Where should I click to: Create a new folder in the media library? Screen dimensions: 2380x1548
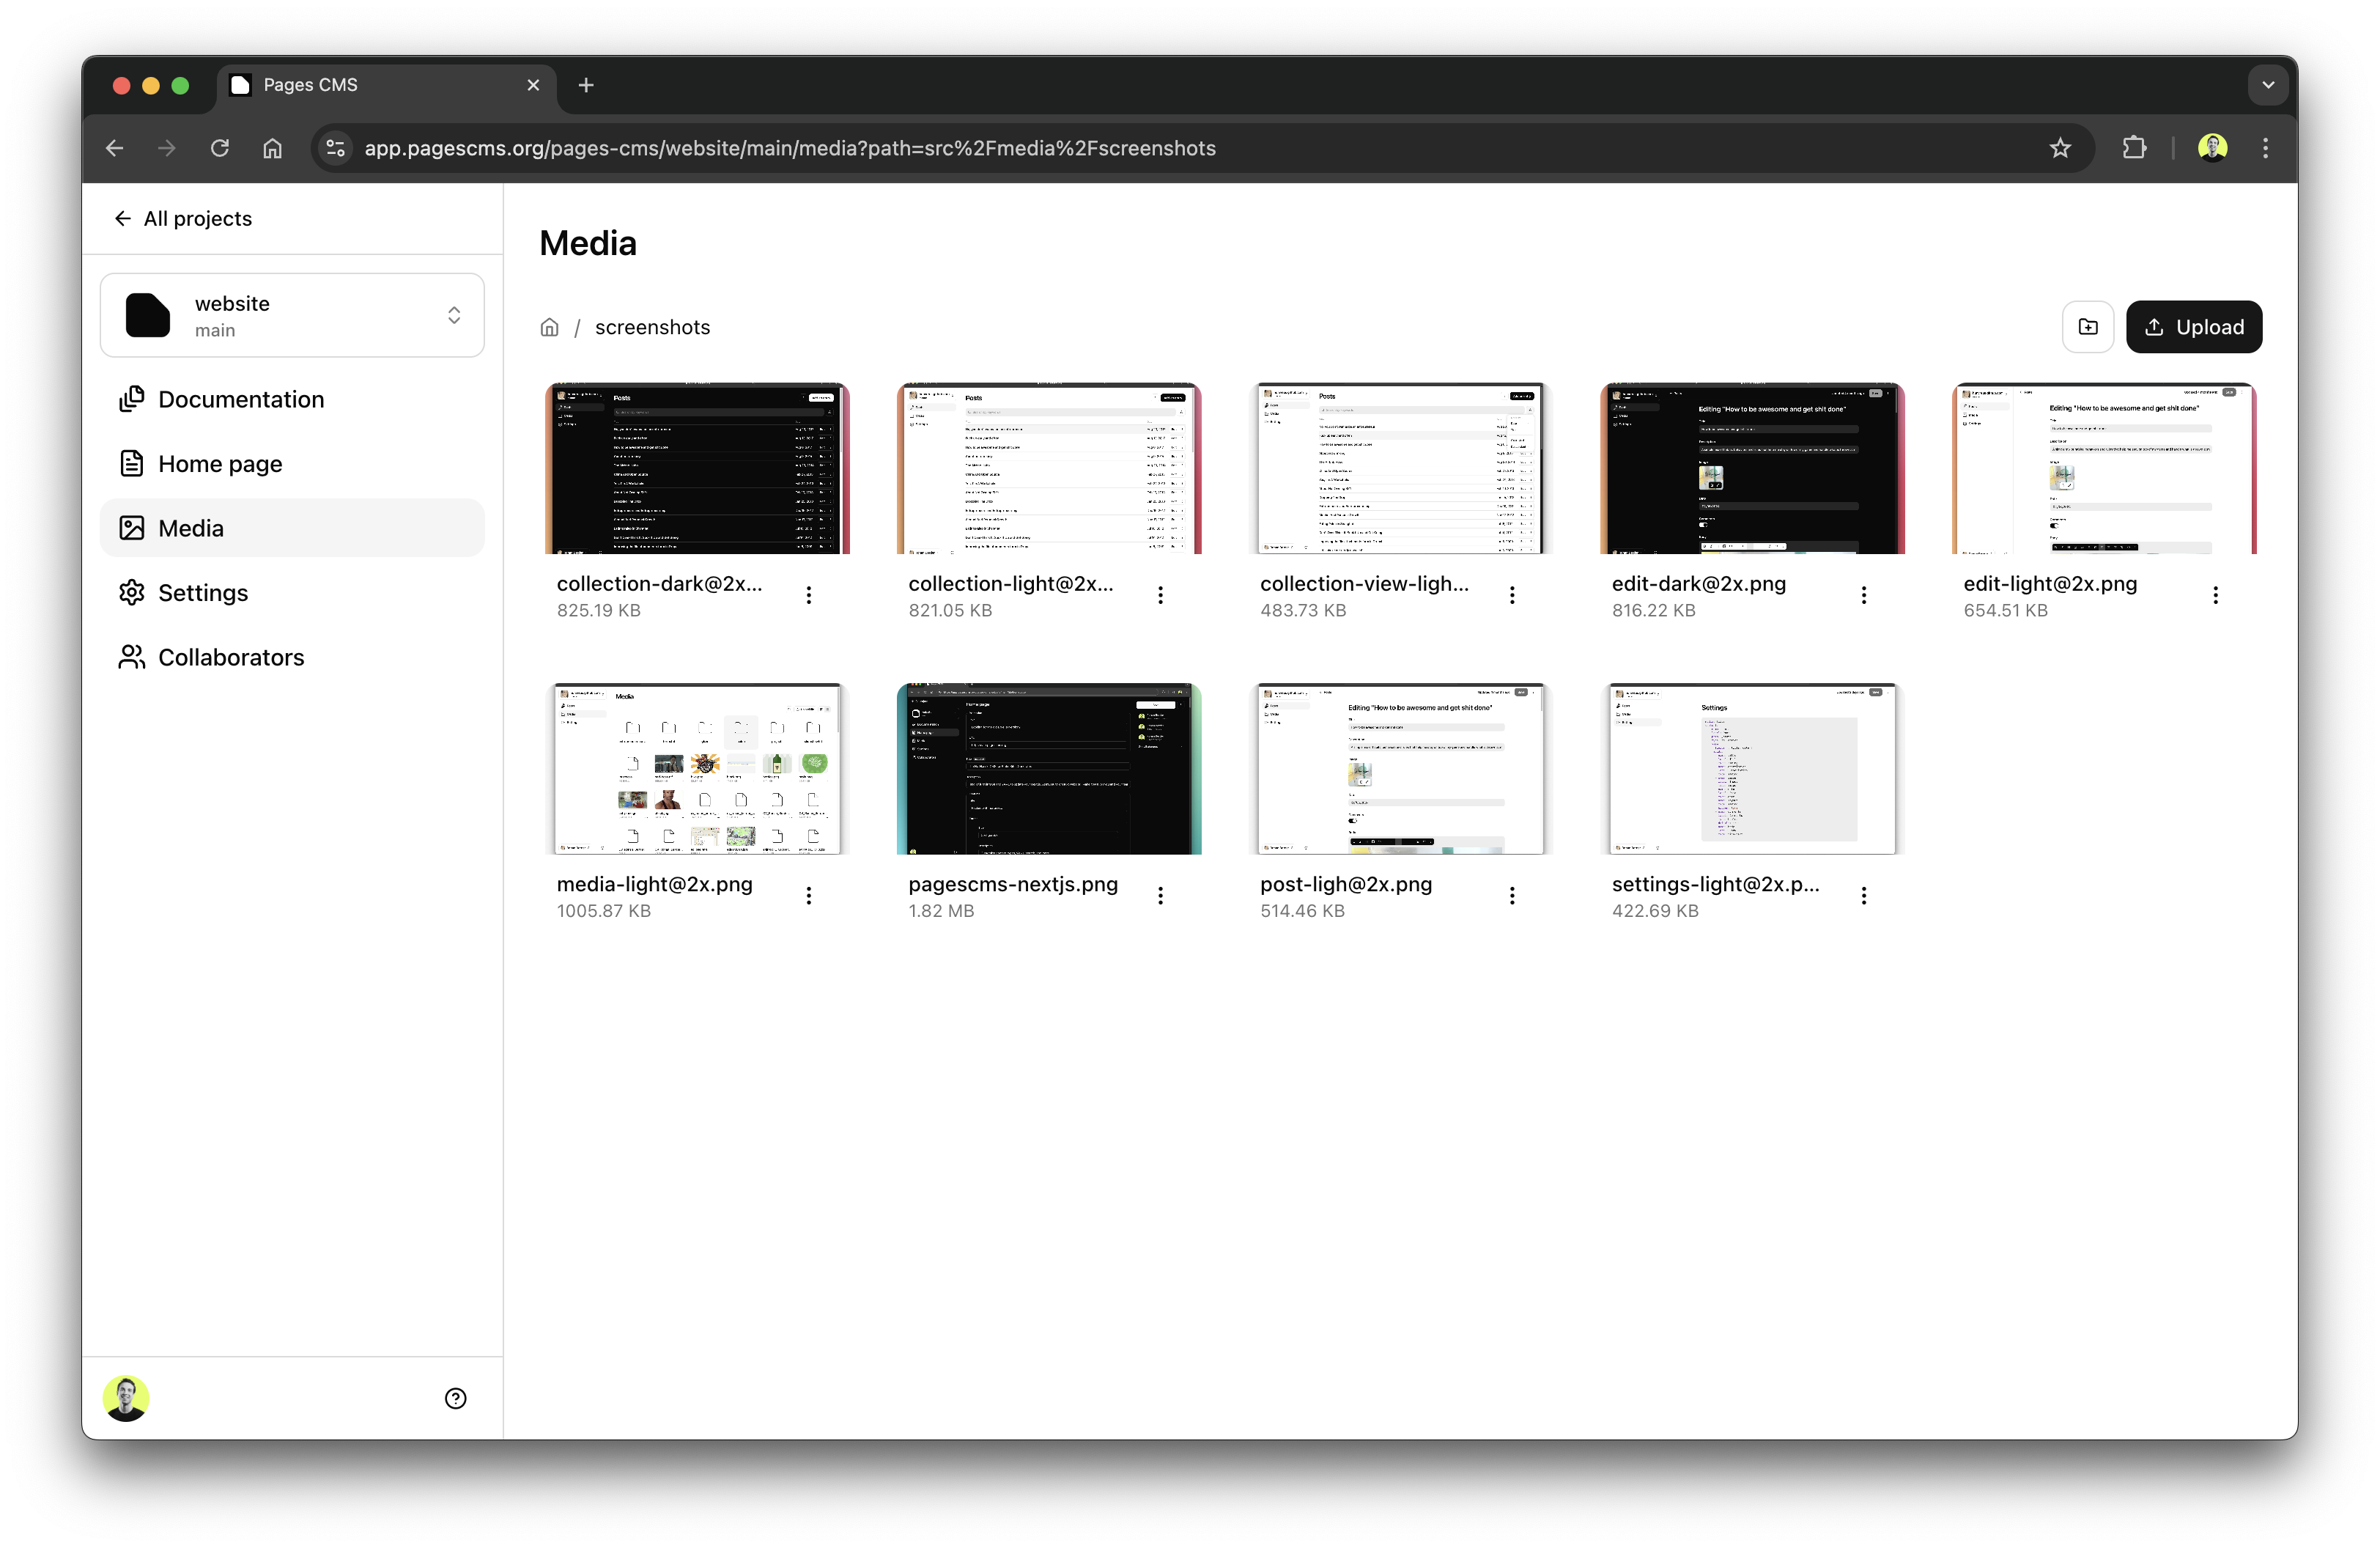pyautogui.click(x=2088, y=327)
